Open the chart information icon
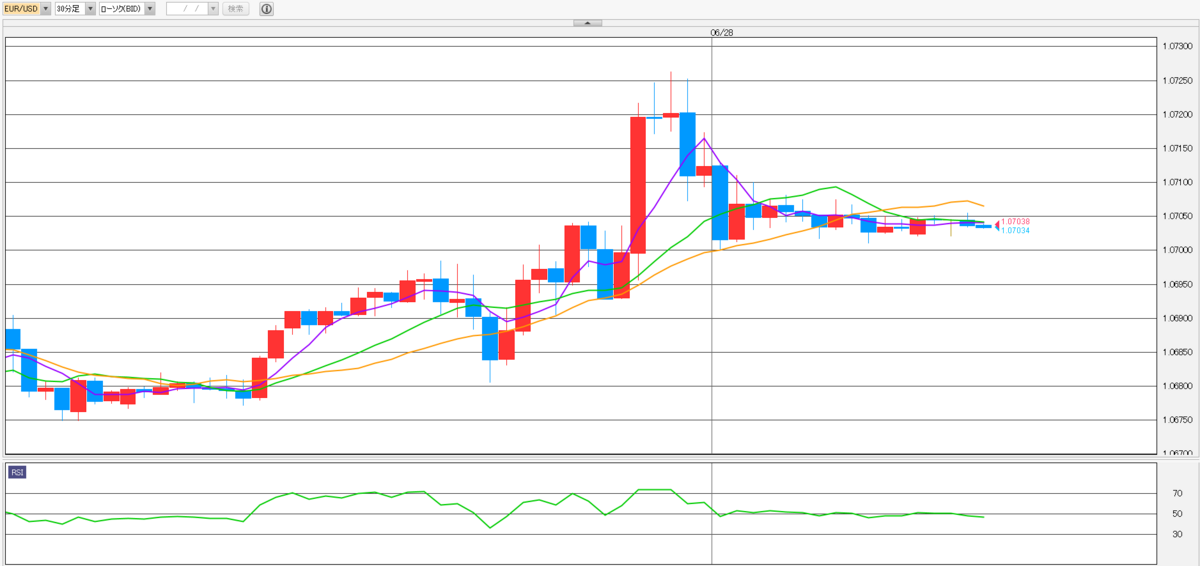1200x566 pixels. click(266, 9)
